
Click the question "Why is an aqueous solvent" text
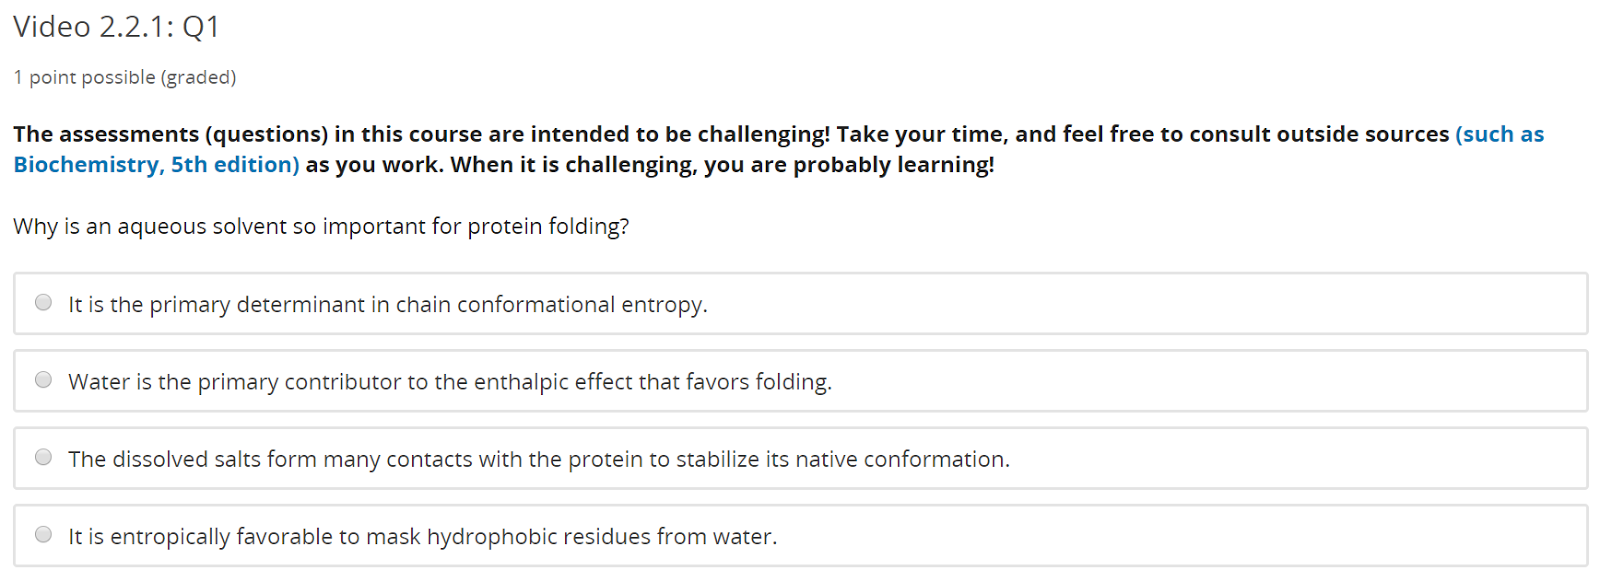click(x=320, y=227)
